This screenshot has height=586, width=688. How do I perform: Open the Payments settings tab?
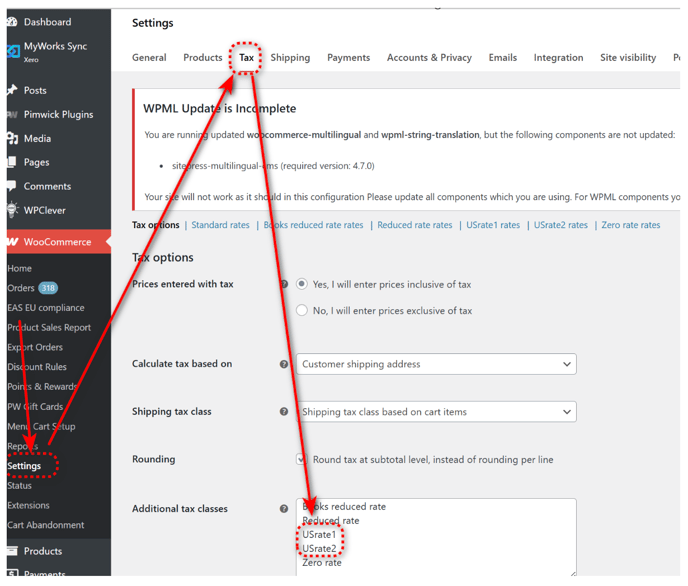(x=348, y=58)
